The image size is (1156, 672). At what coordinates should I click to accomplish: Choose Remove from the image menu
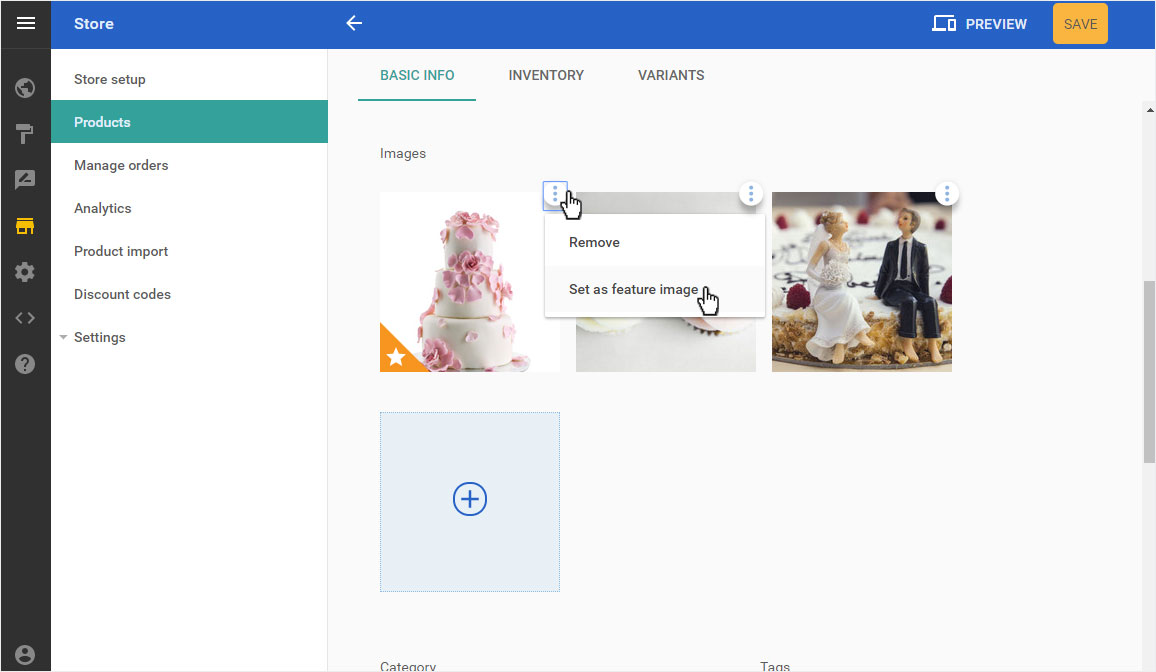point(655,242)
